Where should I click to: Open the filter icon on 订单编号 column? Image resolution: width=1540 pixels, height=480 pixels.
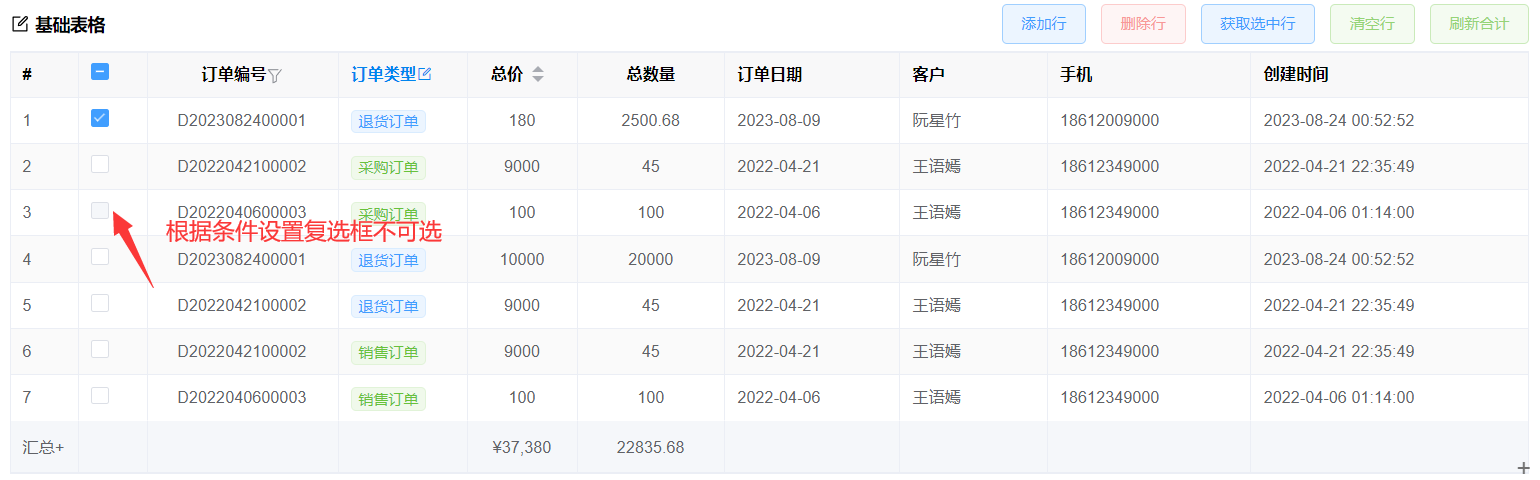275,75
